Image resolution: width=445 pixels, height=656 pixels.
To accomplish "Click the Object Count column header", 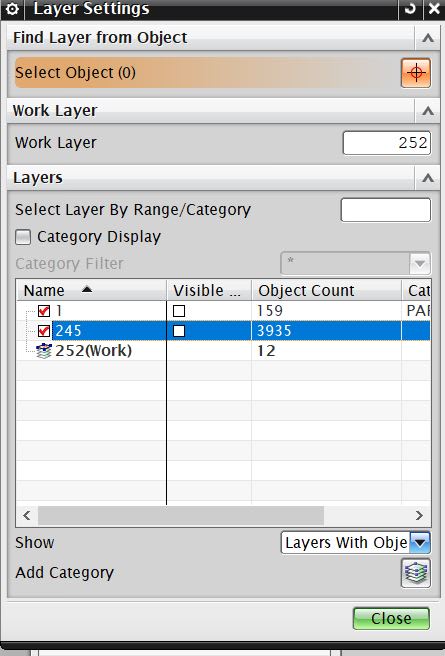I will pyautogui.click(x=326, y=290).
